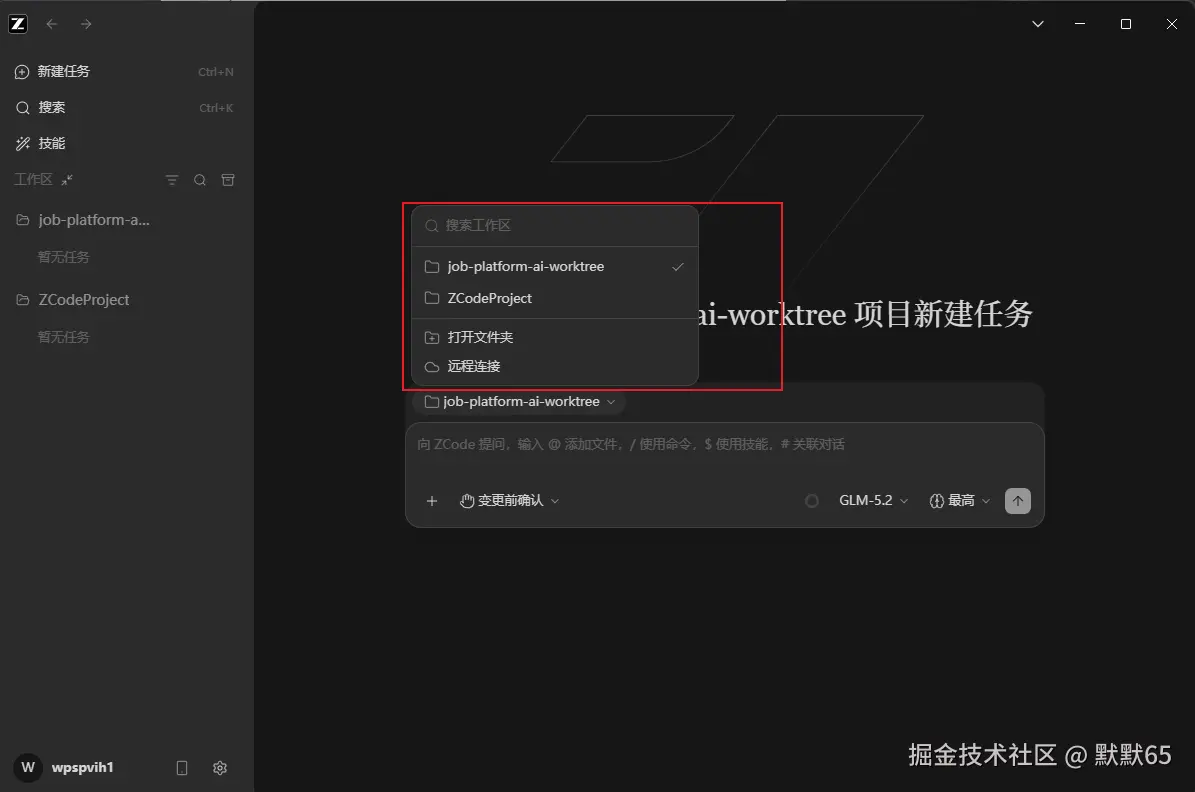The width and height of the screenshot is (1195, 792).
Task: Collapse the workspace section arrows icon
Action: (x=67, y=180)
